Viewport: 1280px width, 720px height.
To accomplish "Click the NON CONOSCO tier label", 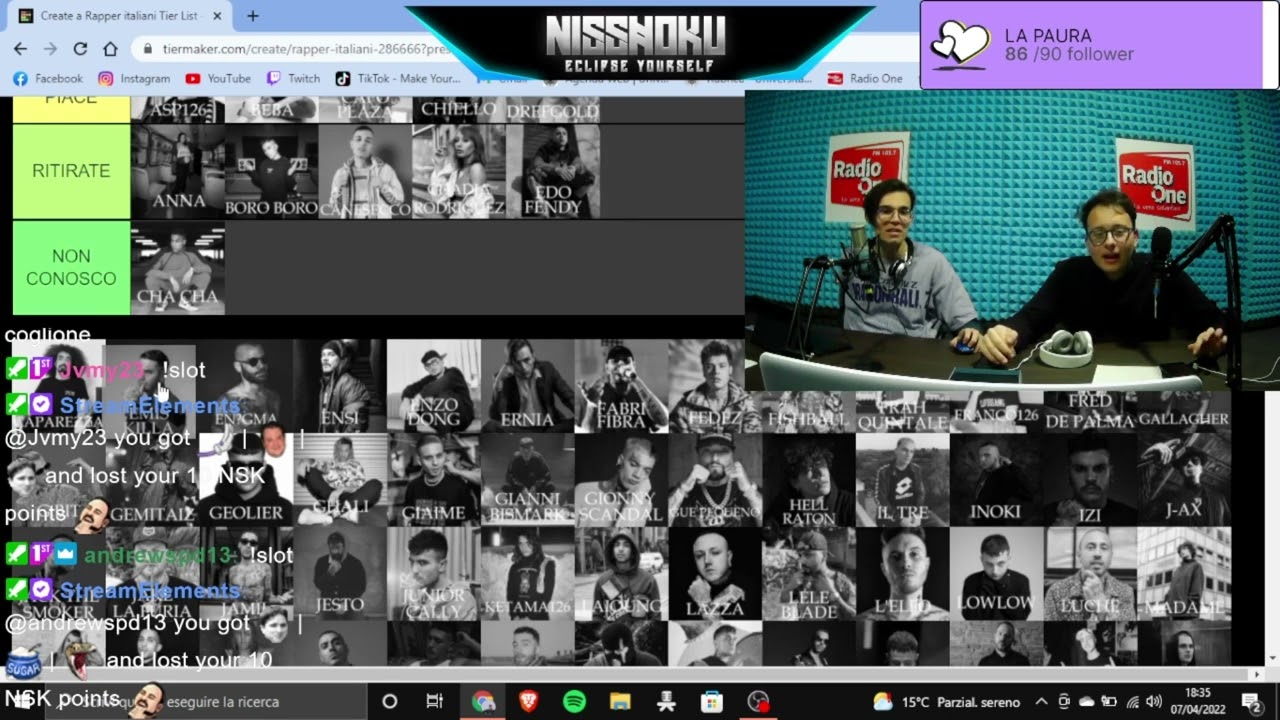I will pos(71,267).
